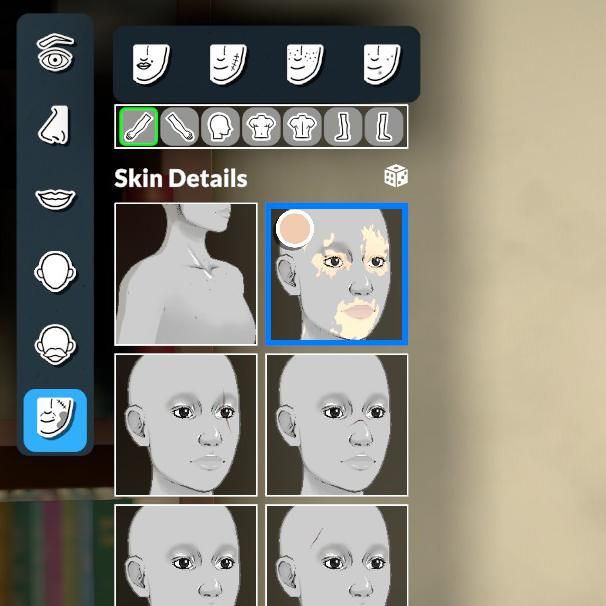Pick the bottom-left plain face thumbnail
Viewport: 606px width, 606px height.
pos(186,555)
